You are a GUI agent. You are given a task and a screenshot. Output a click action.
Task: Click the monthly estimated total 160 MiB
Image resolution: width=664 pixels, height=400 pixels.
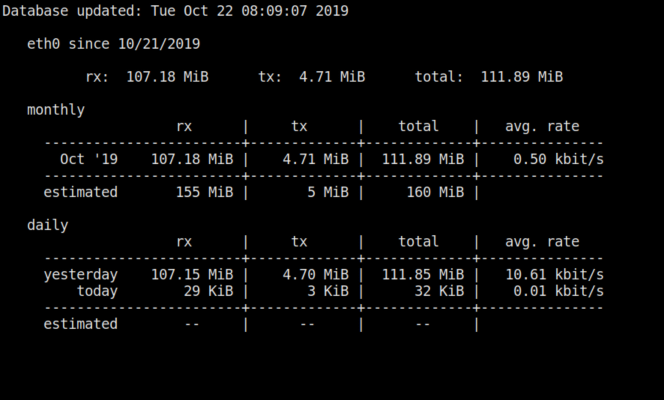pyautogui.click(x=435, y=192)
